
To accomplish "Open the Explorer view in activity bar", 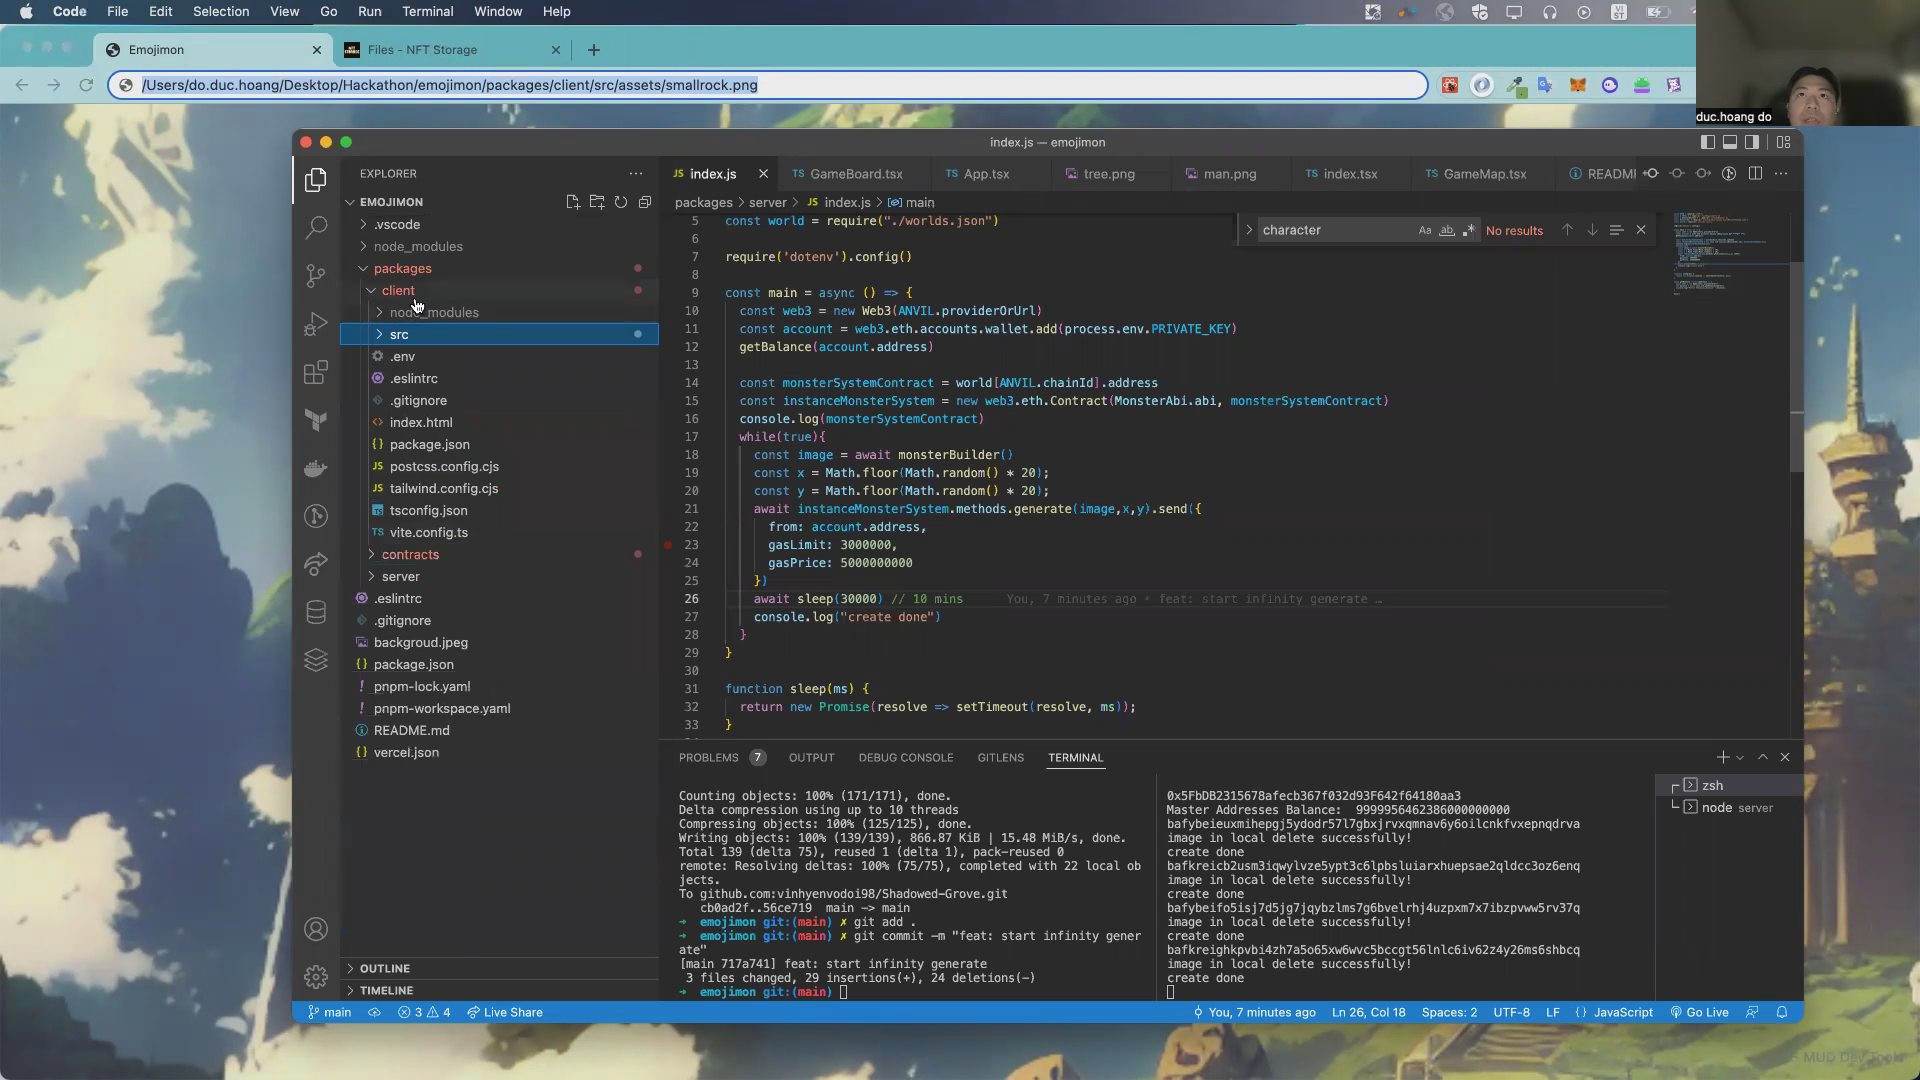I will point(316,180).
